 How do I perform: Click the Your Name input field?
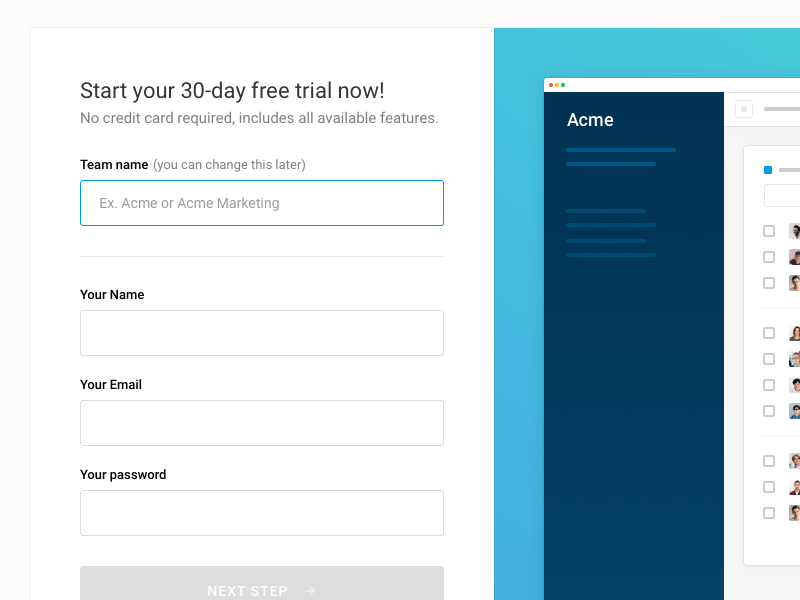click(262, 333)
